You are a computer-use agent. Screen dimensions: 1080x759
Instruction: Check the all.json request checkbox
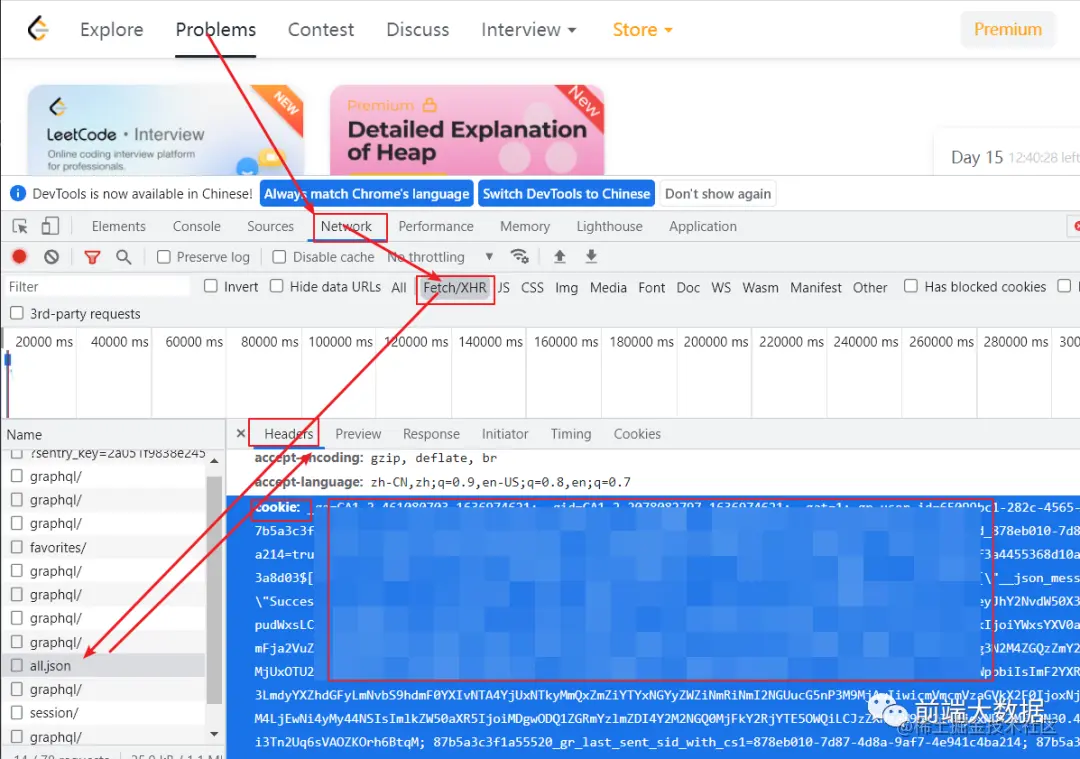click(17, 665)
